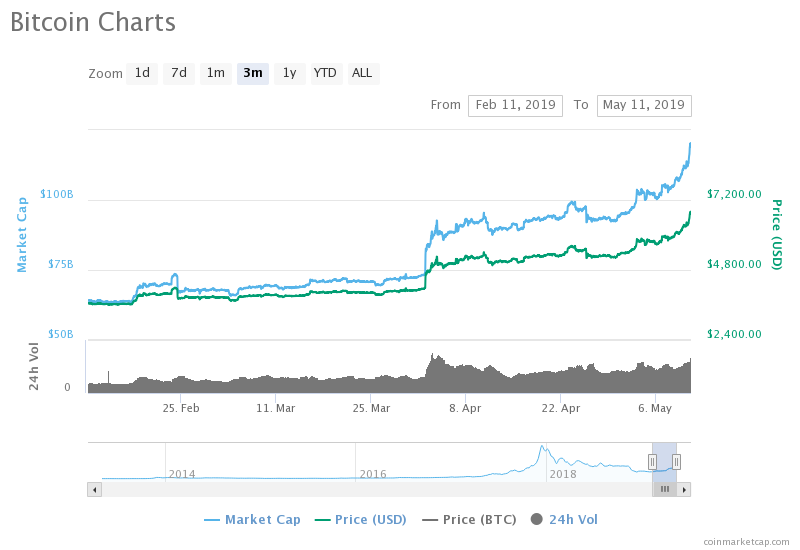Toggle Price (USD) series in legend
This screenshot has width=800, height=550.
pos(361,520)
